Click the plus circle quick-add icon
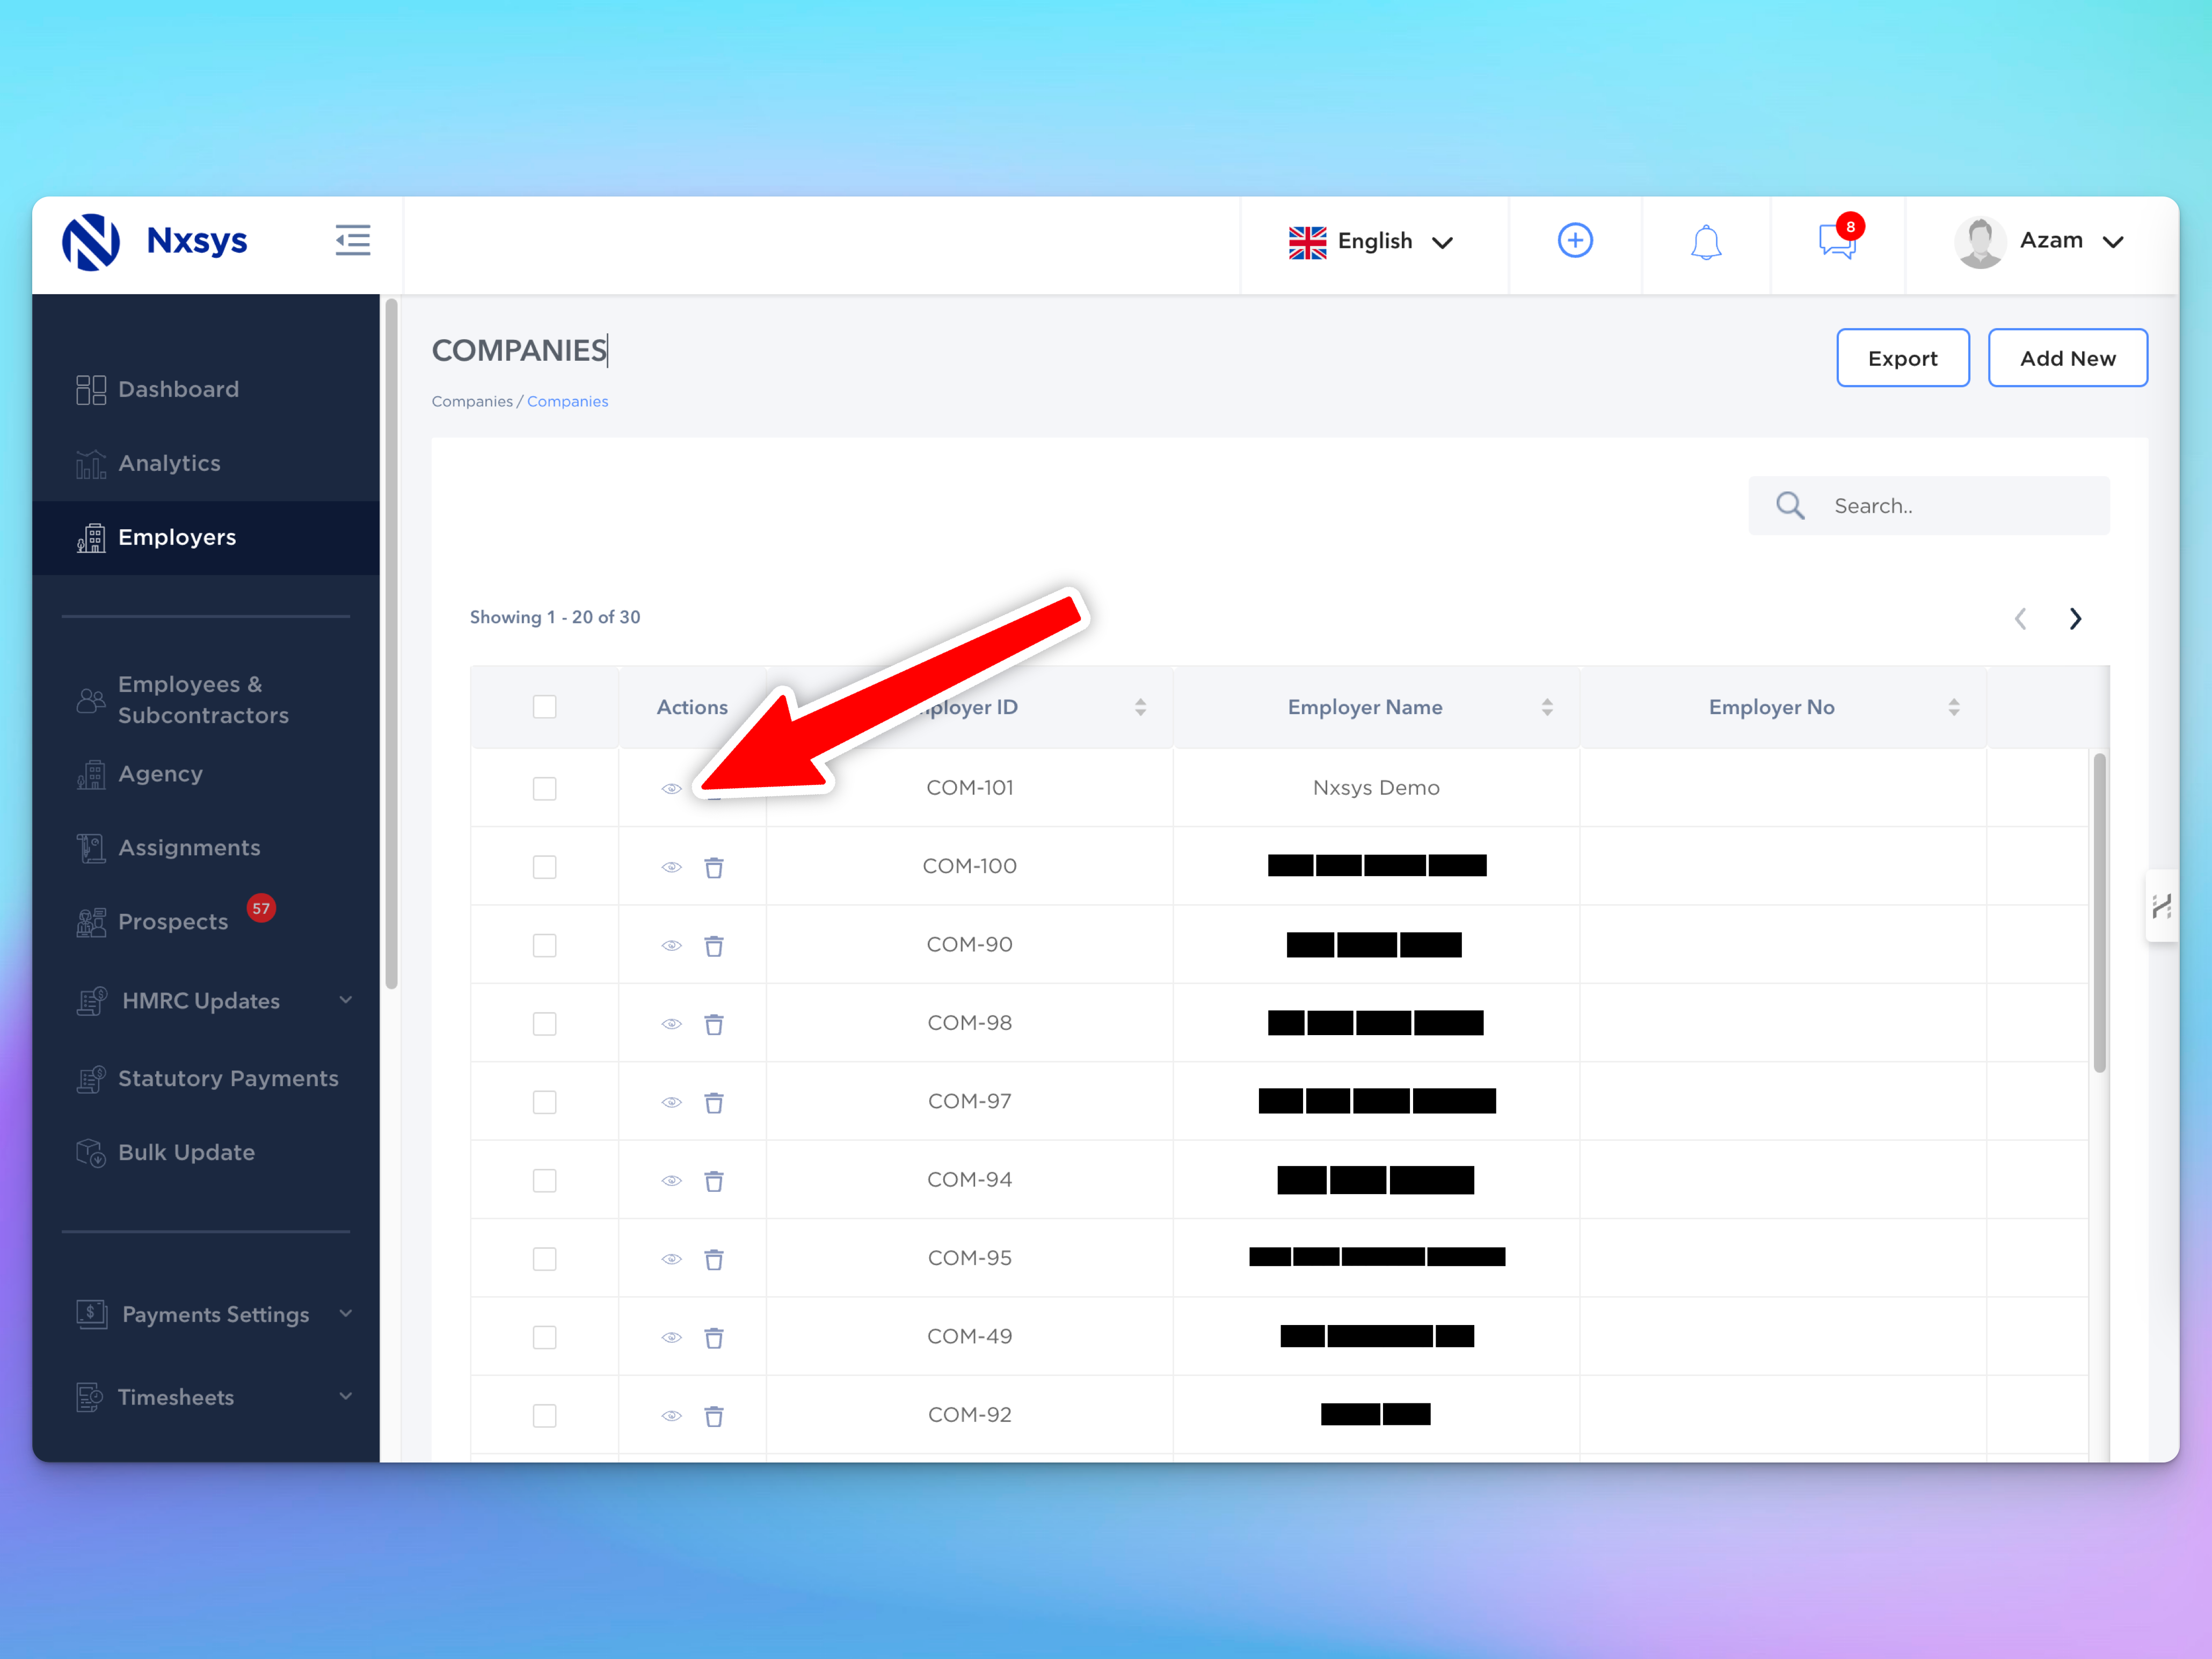 point(1574,240)
